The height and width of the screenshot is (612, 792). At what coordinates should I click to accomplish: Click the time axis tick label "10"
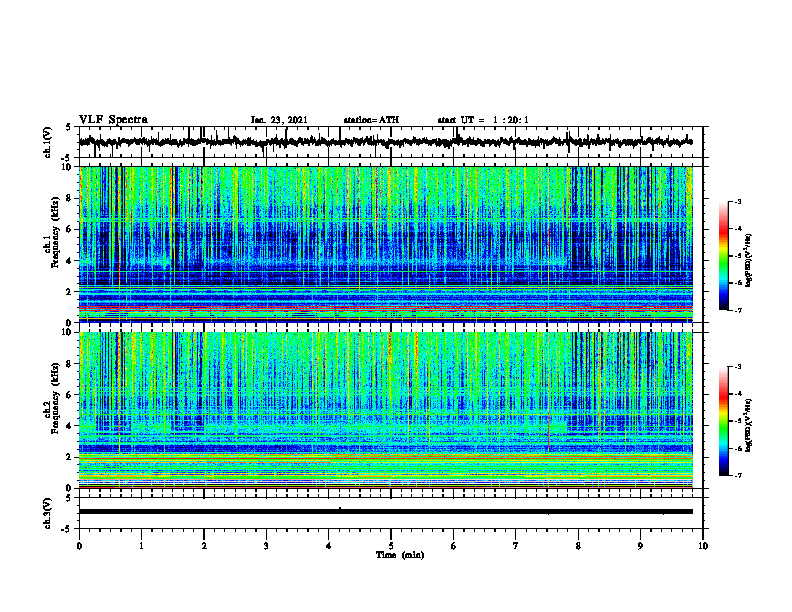point(703,546)
